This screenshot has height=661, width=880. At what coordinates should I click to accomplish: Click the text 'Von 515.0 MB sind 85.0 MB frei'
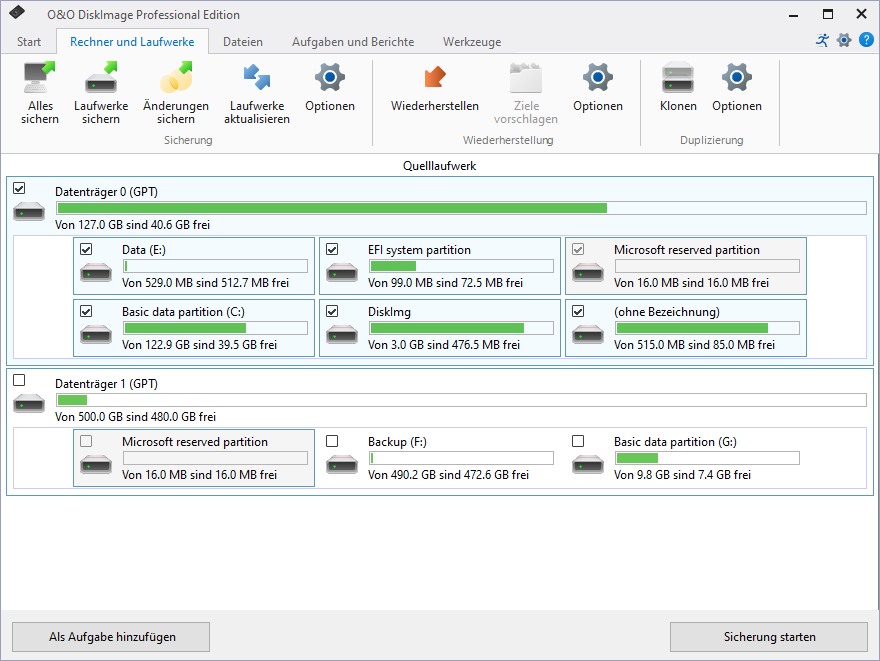[x=694, y=345]
